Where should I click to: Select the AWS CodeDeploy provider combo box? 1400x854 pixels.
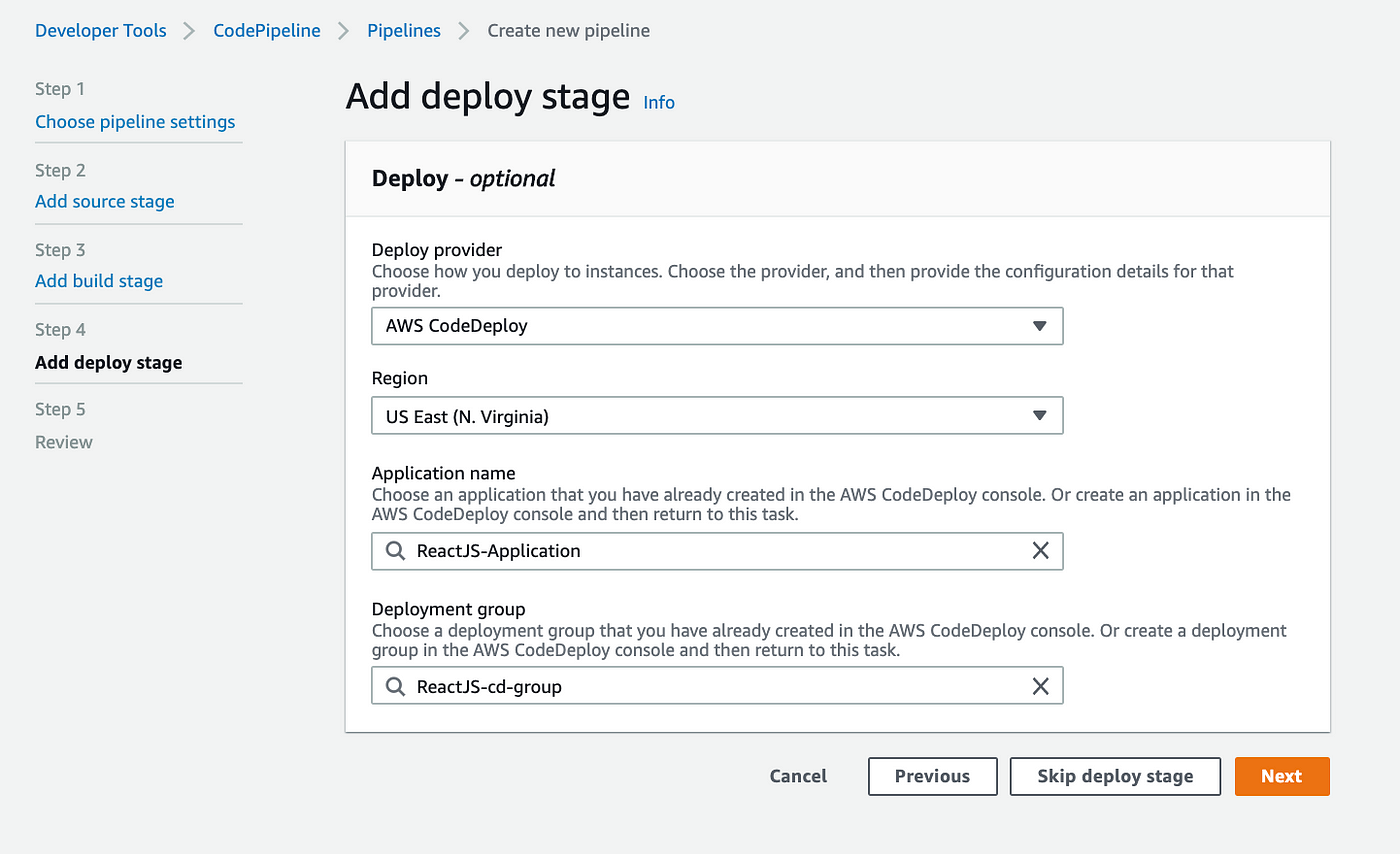717,326
